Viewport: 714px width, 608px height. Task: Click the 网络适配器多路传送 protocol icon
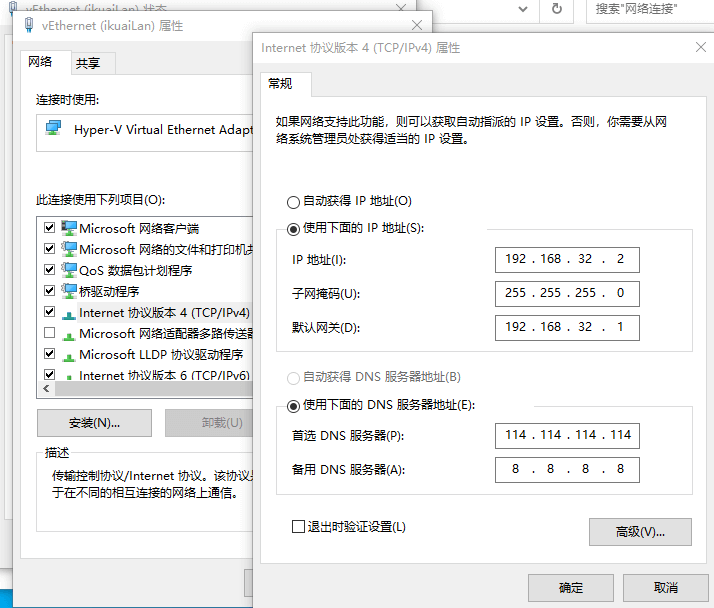click(x=69, y=336)
